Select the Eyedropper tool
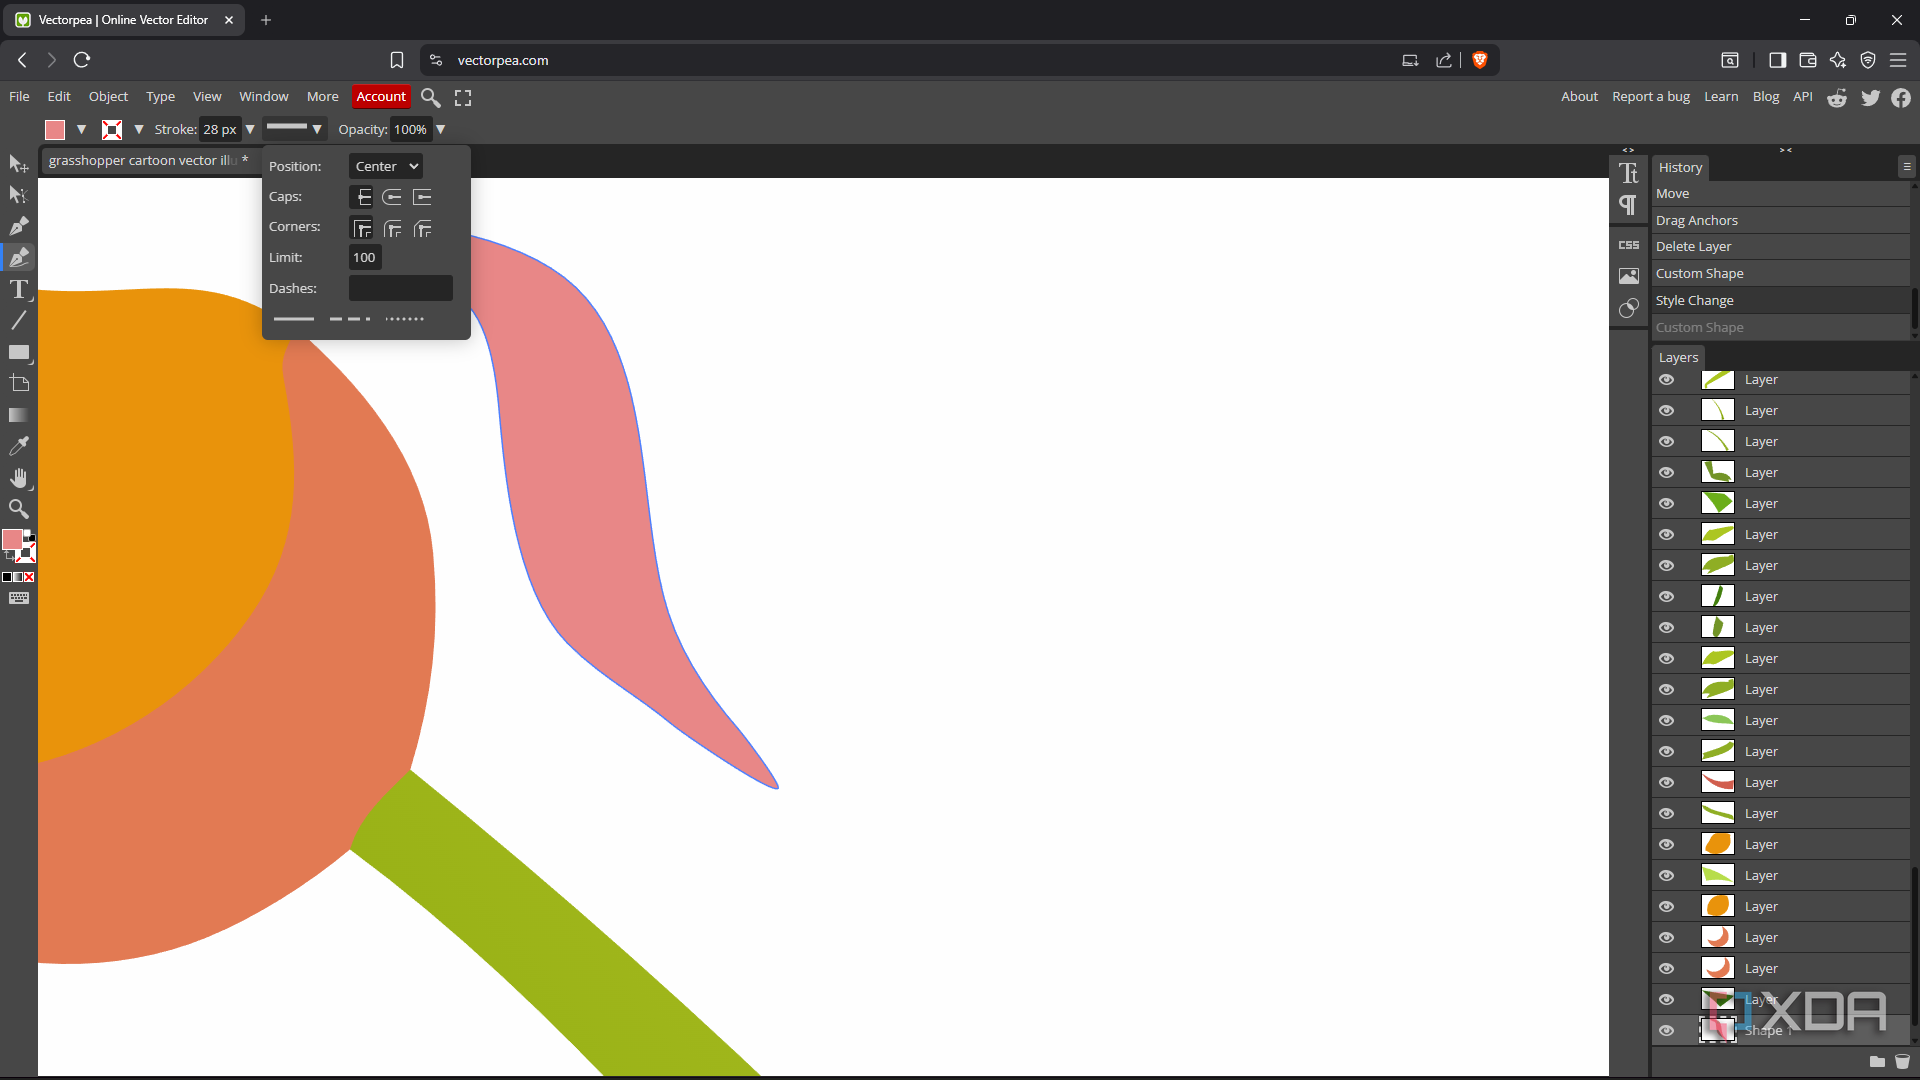 click(18, 446)
